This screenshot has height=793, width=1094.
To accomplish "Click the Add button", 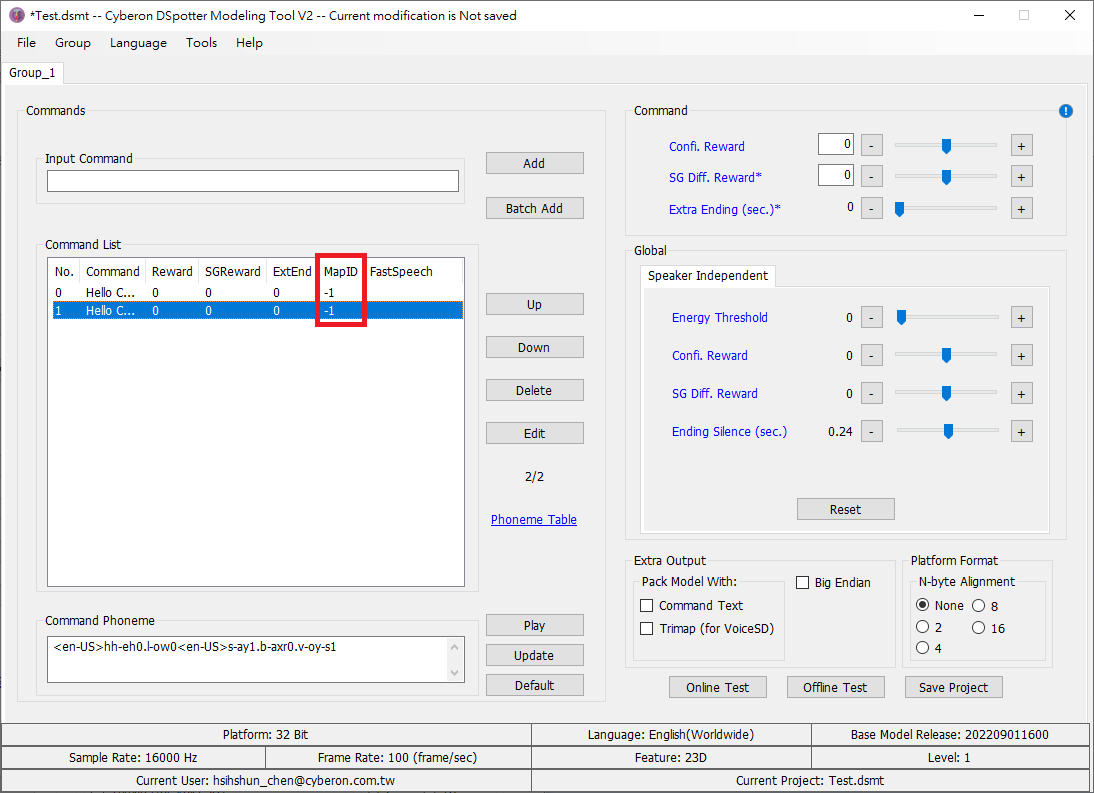I will (534, 163).
